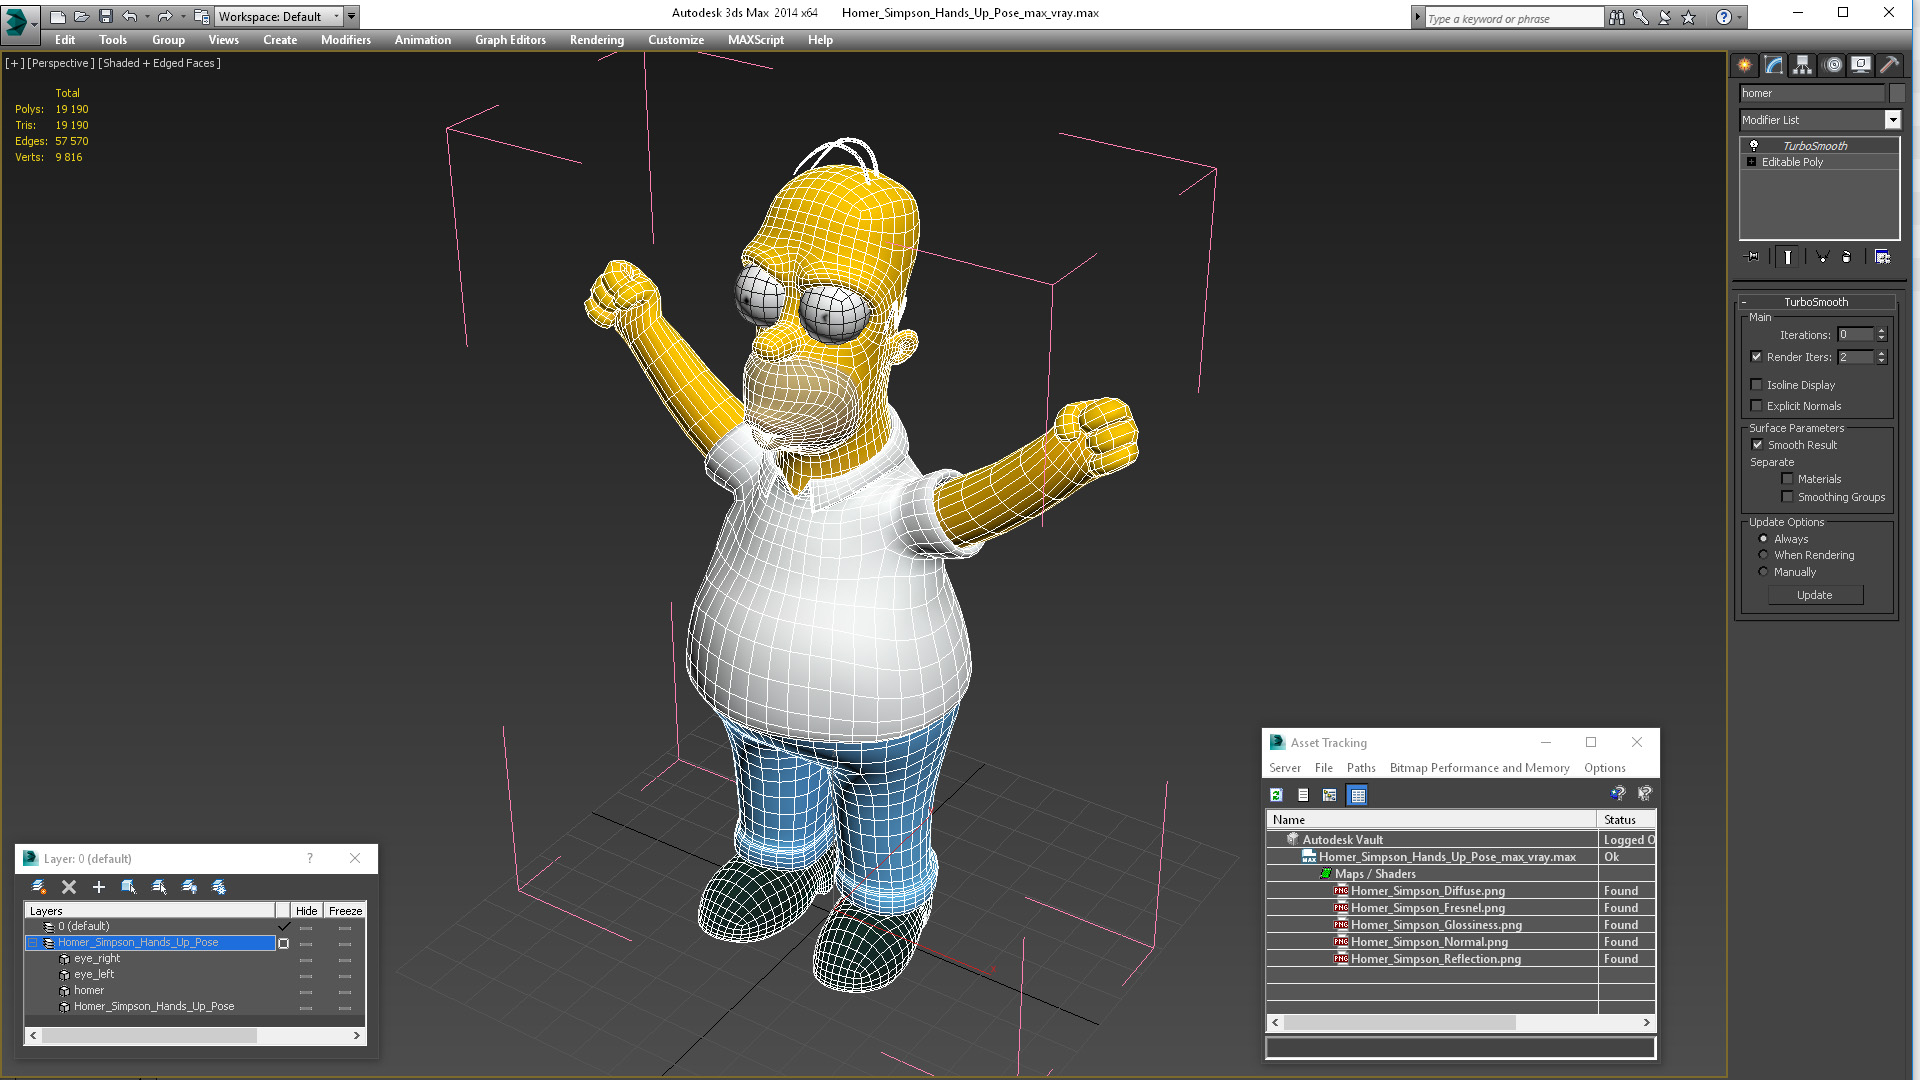This screenshot has height=1080, width=1920.
Task: Open the Motion panel tab
Action: tap(1832, 65)
